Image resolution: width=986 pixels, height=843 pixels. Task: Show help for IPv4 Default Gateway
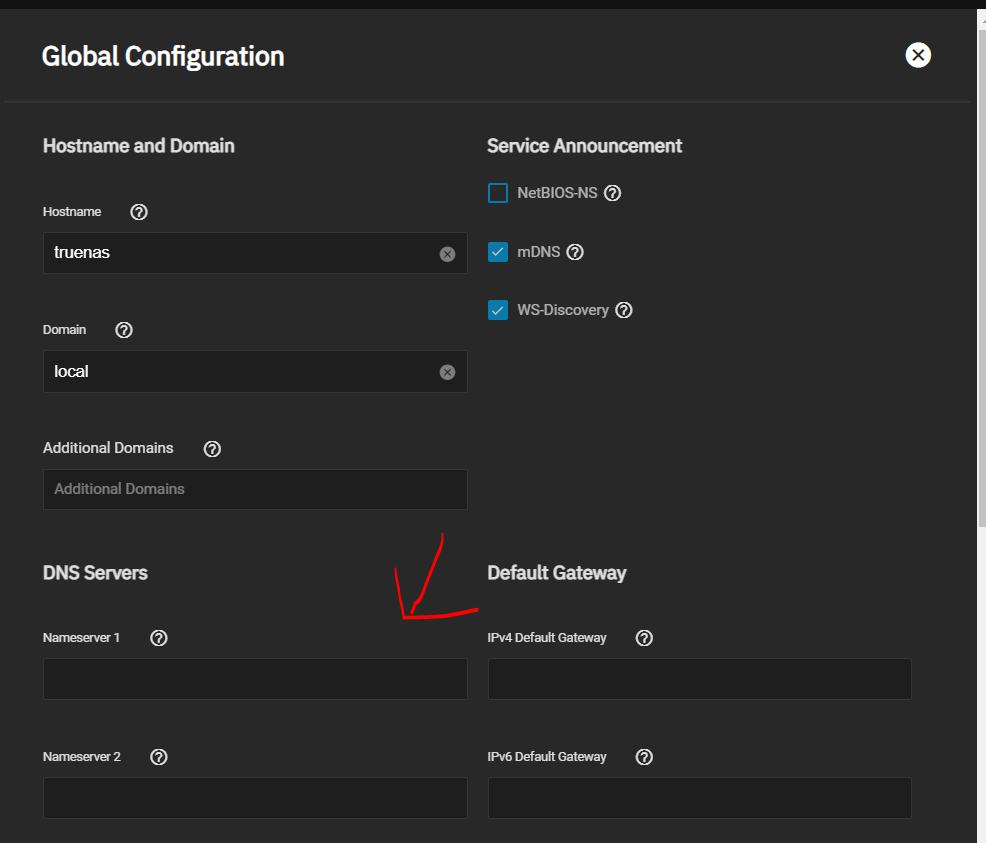(x=645, y=638)
